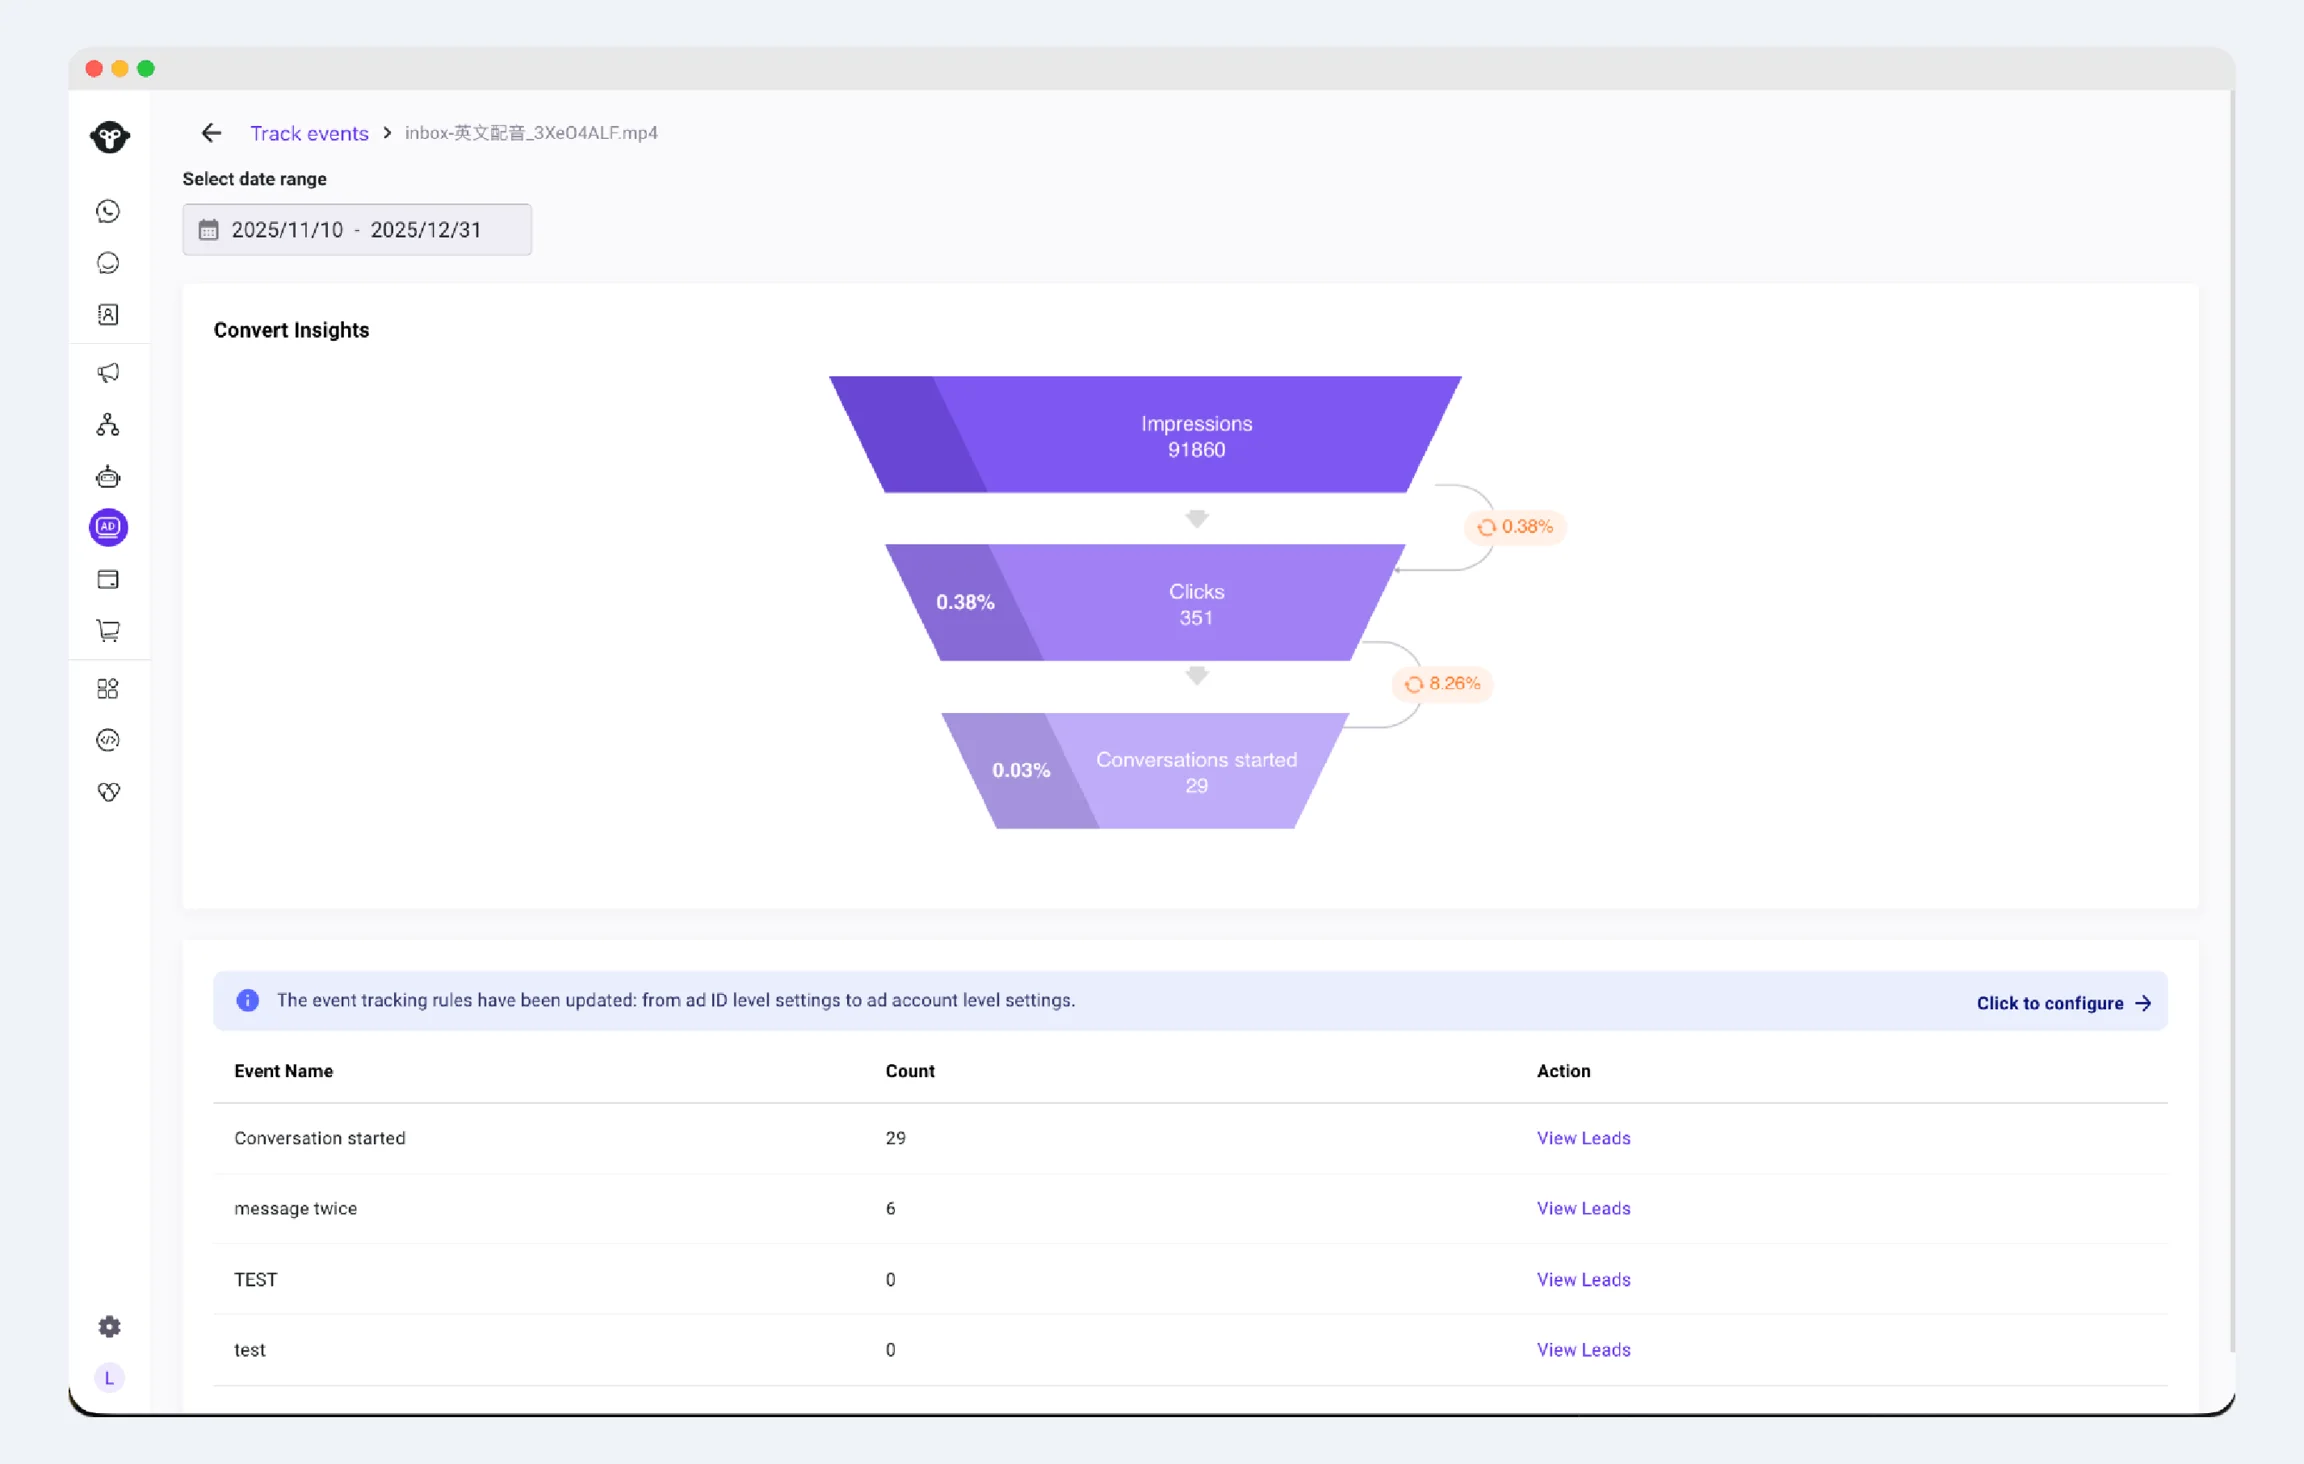Open the chatbot robot icon
The height and width of the screenshot is (1464, 2304).
108,477
